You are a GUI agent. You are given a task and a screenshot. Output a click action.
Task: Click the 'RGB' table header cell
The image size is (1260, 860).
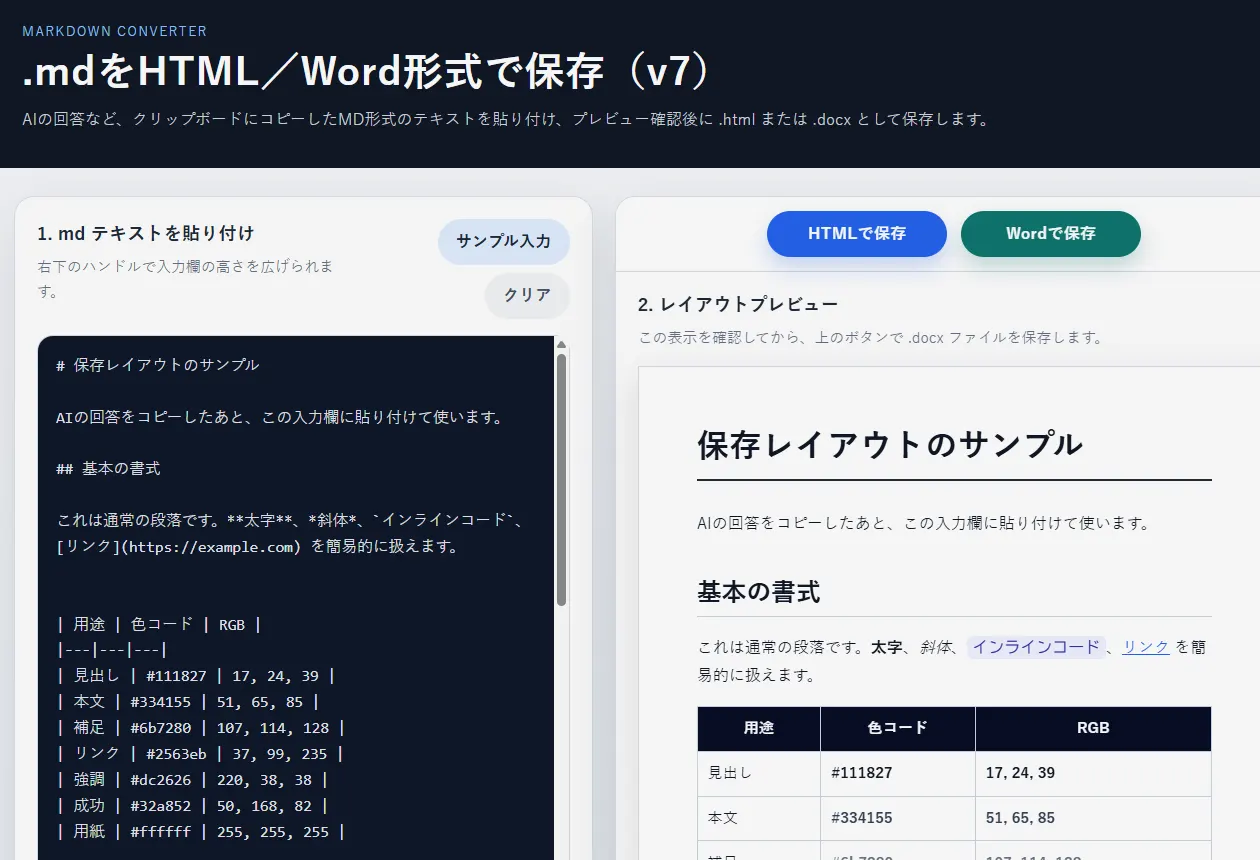coord(1093,728)
